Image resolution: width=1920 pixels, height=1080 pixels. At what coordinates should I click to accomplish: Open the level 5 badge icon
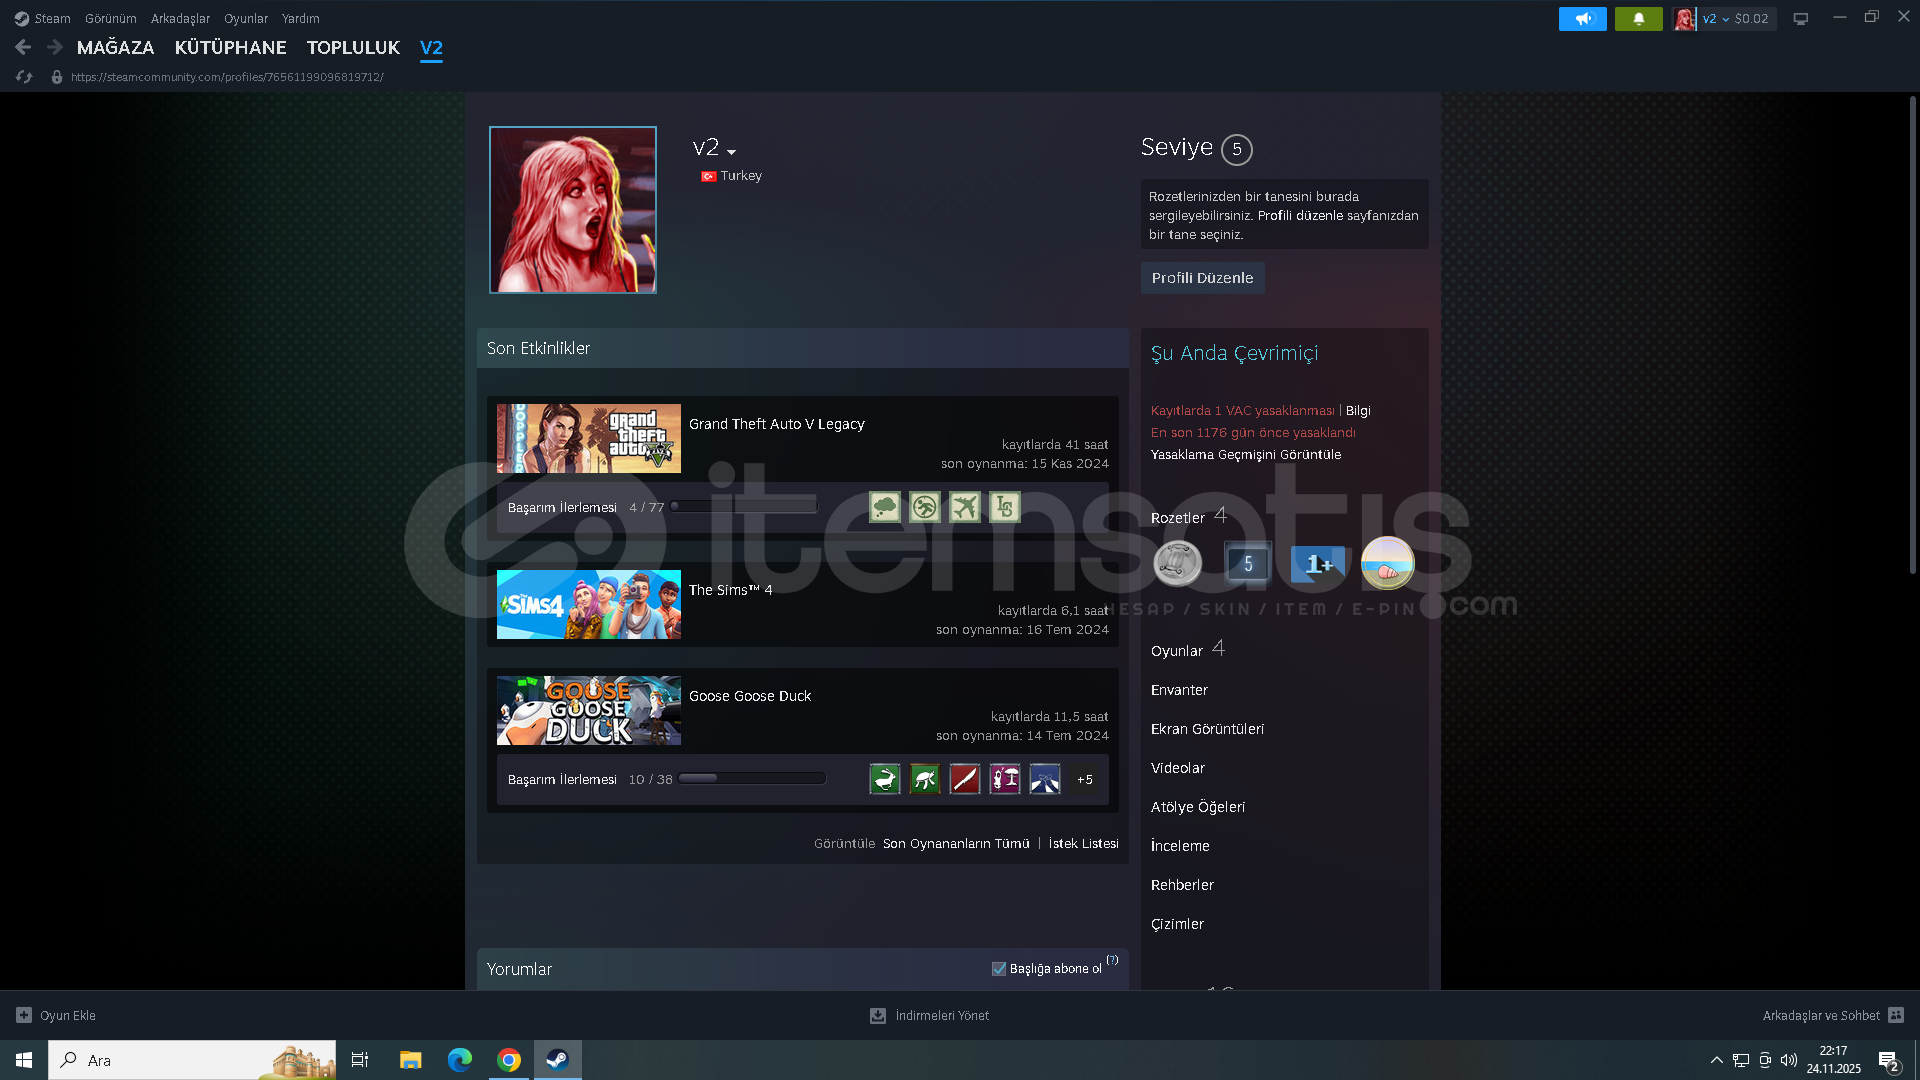(x=1247, y=564)
